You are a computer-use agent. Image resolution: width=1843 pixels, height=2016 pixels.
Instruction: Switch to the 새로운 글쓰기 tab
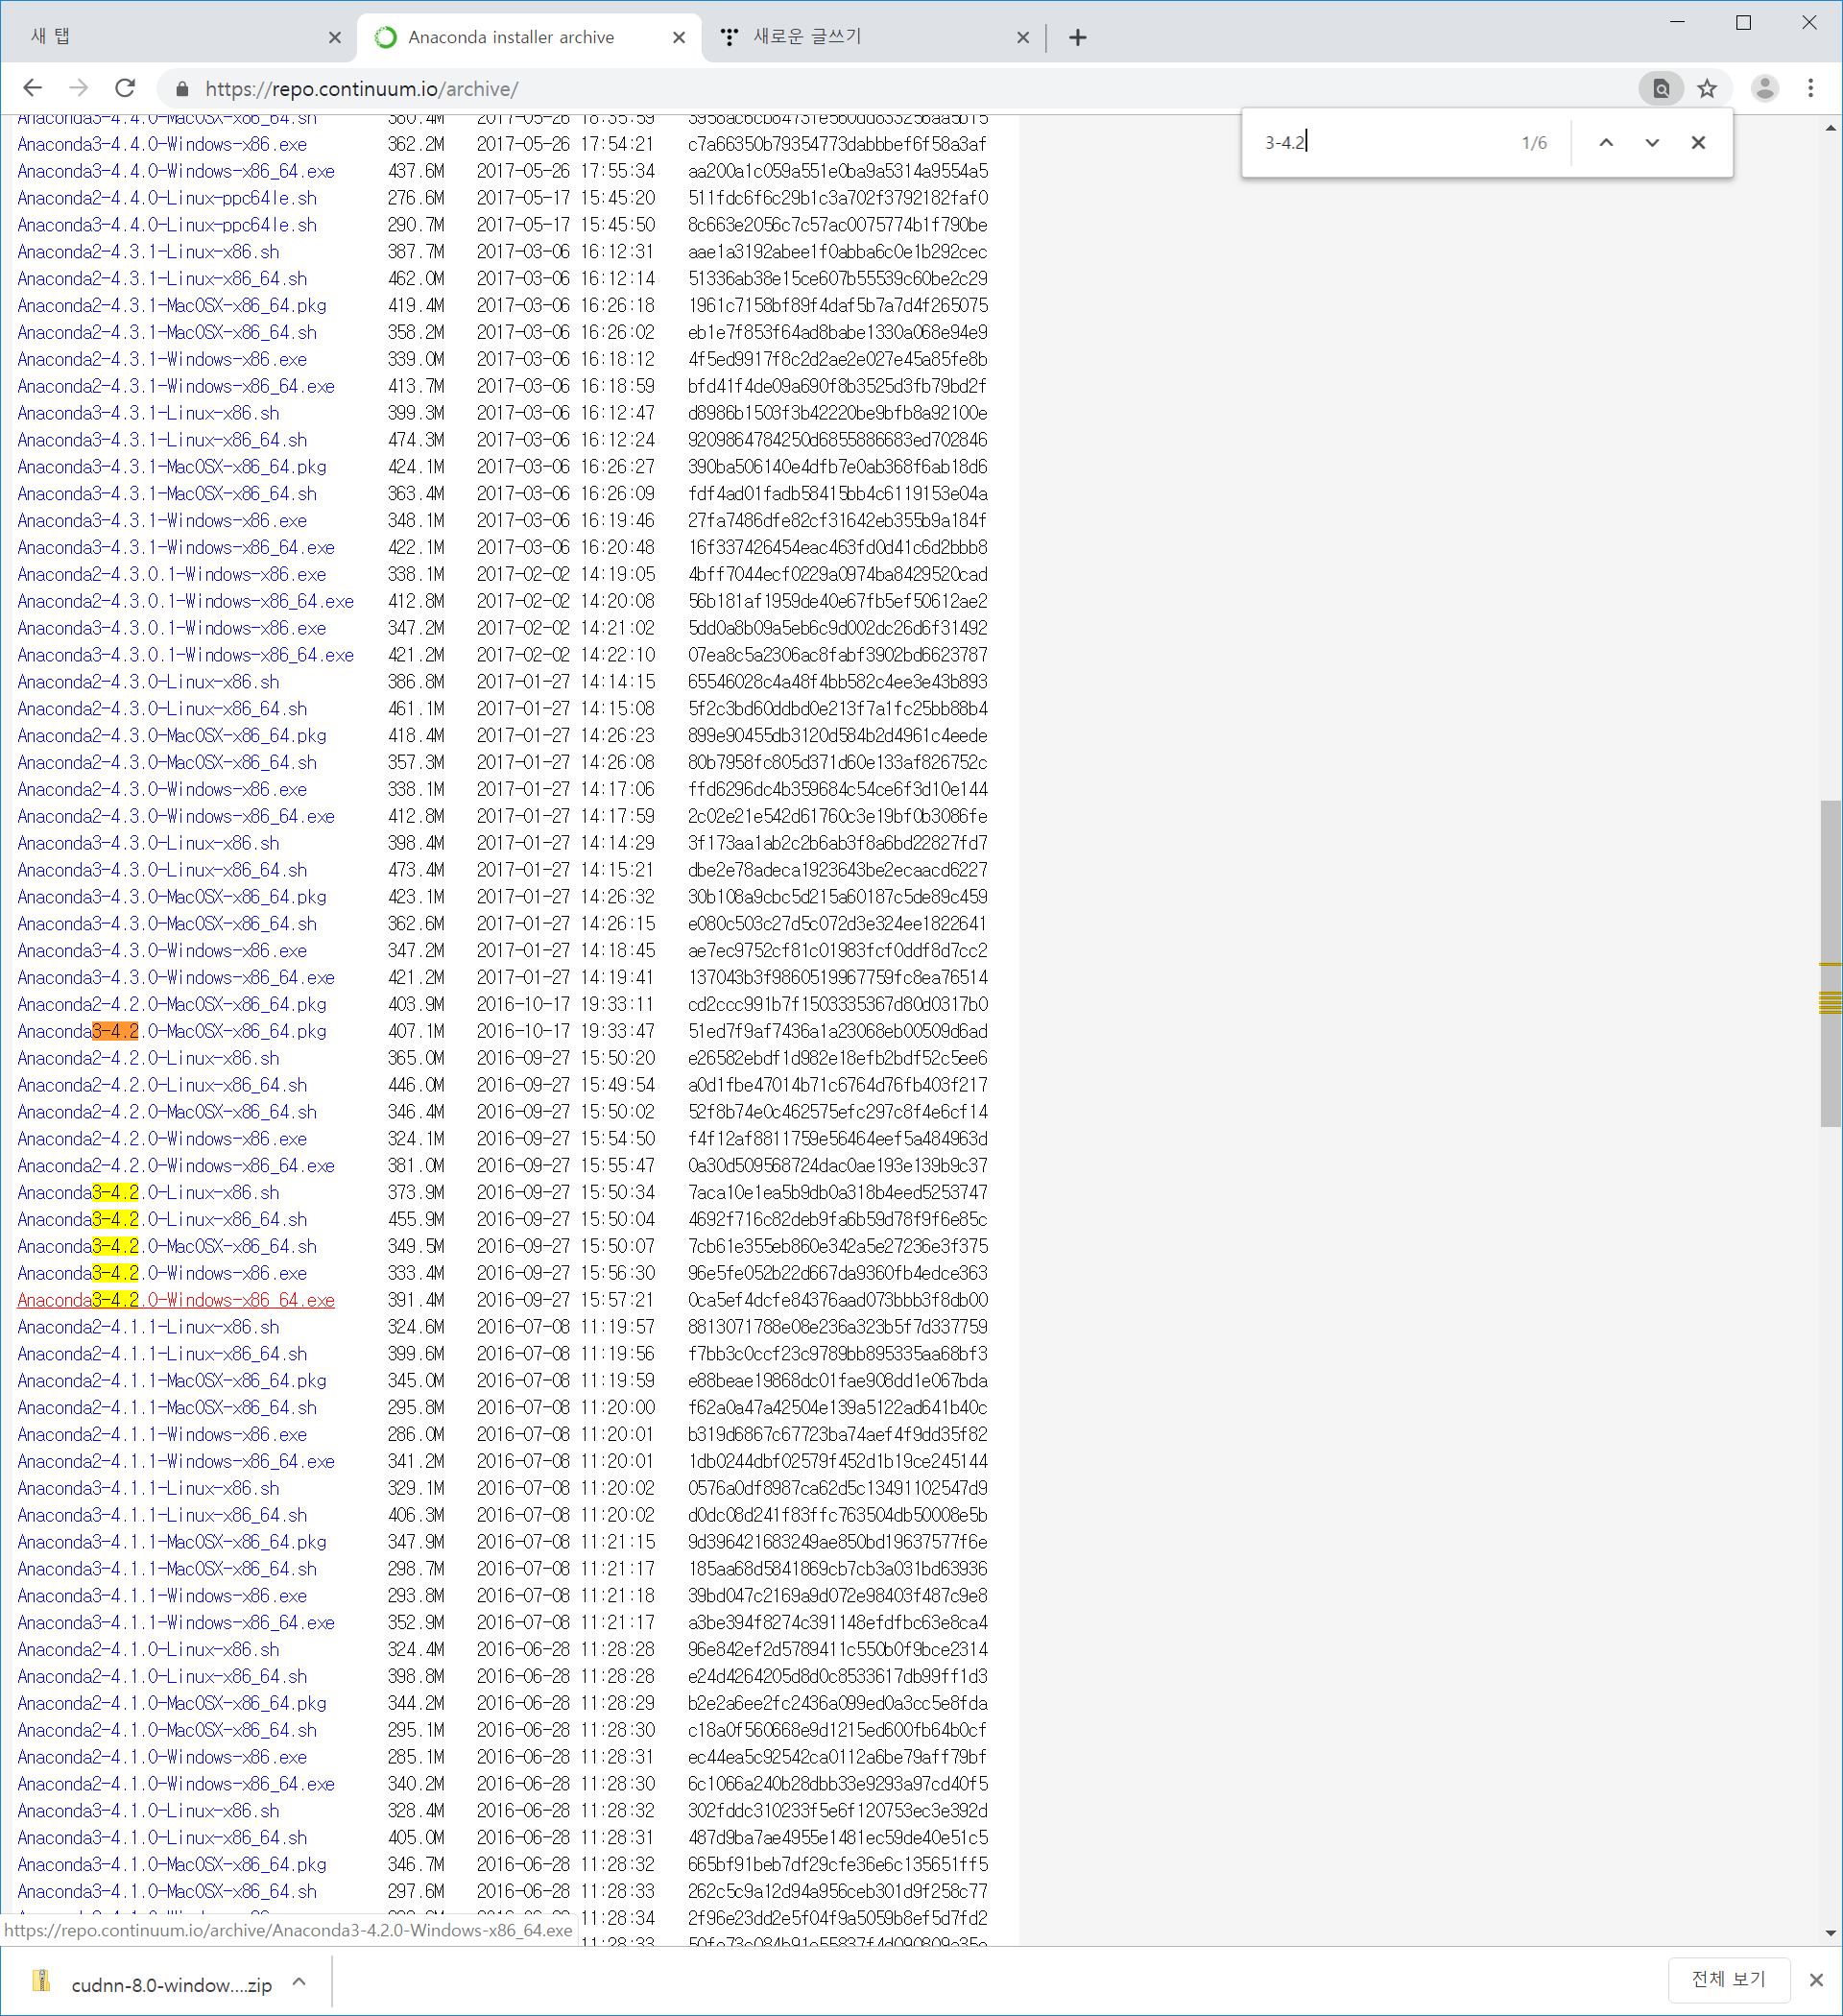click(x=860, y=37)
